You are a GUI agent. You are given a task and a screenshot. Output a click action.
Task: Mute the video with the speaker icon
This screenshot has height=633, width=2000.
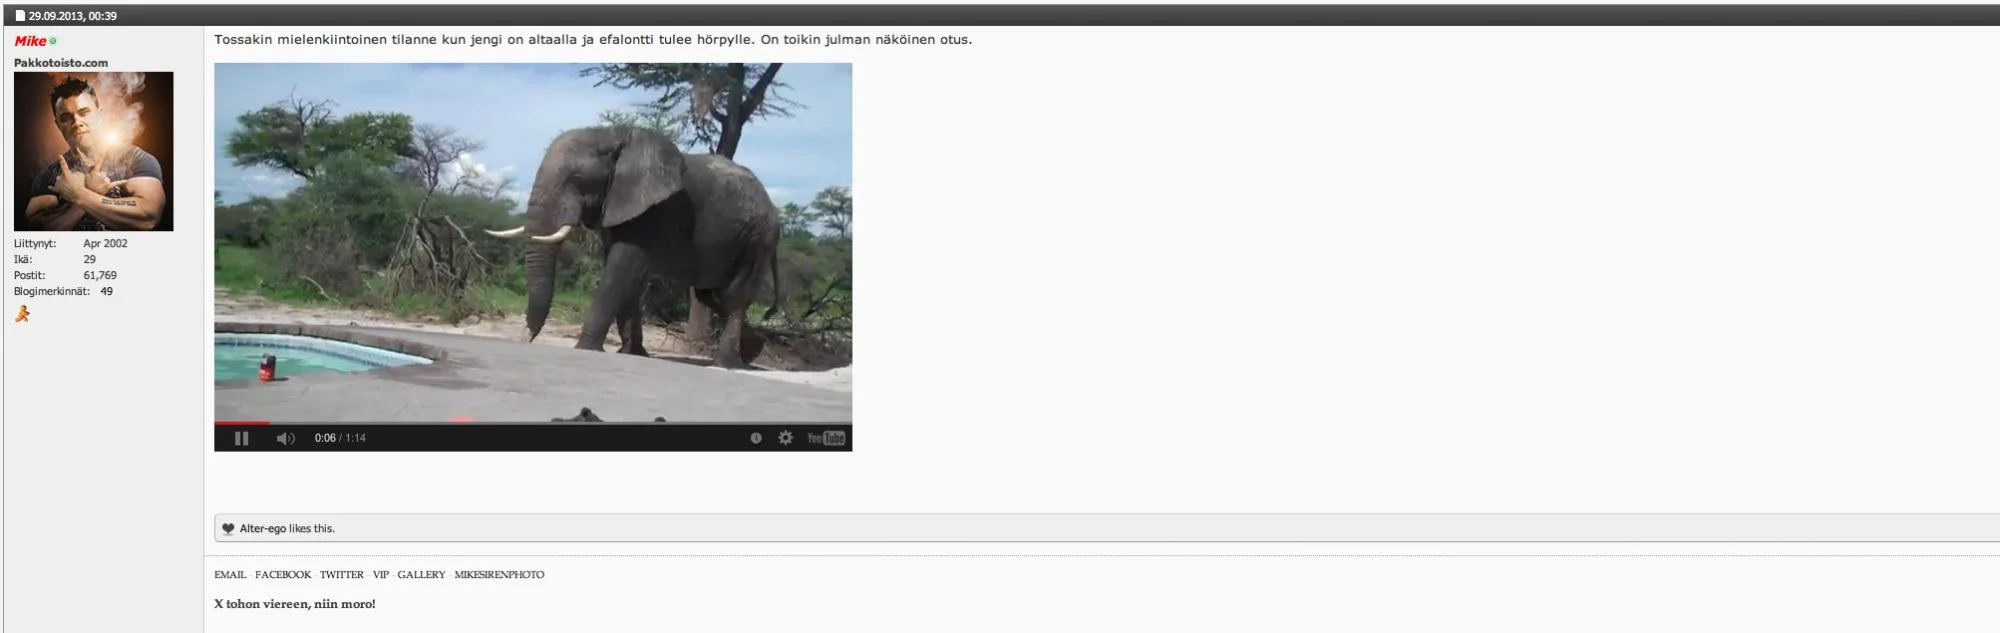coord(285,438)
